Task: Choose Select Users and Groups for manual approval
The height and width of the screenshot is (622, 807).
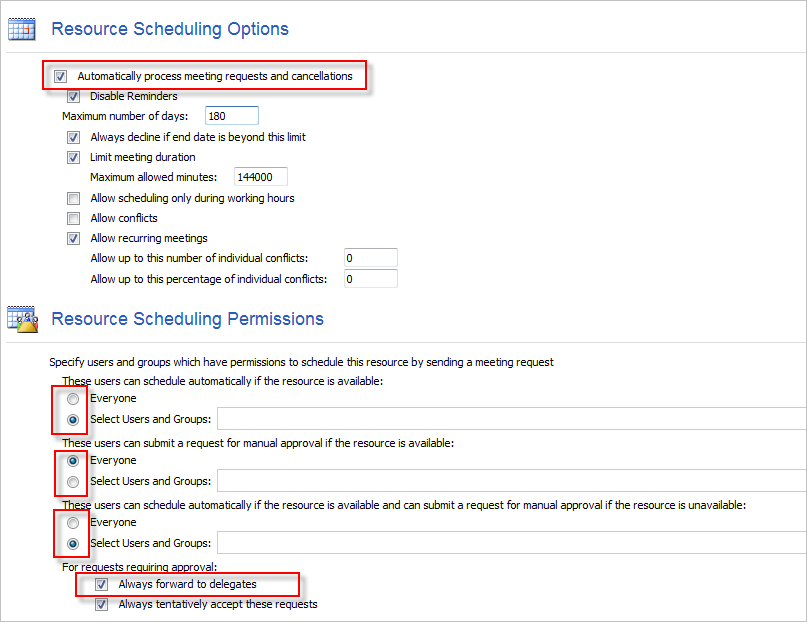Action: pyautogui.click(x=74, y=482)
